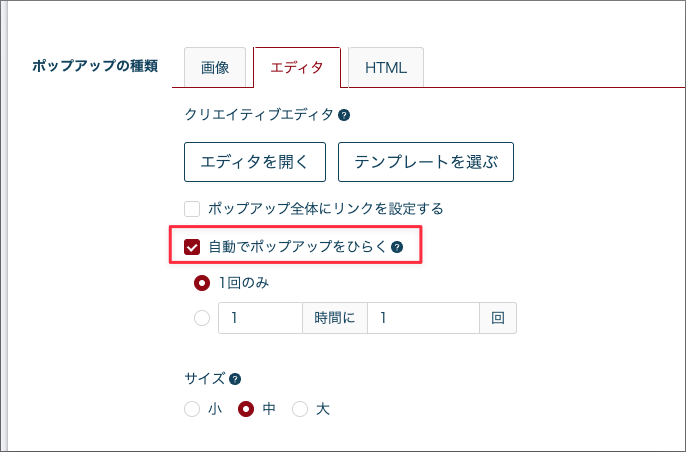Image resolution: width=686 pixels, height=452 pixels.
Task: Enable ポップアップ全体にリンクを設定する checkbox
Action: [x=192, y=209]
